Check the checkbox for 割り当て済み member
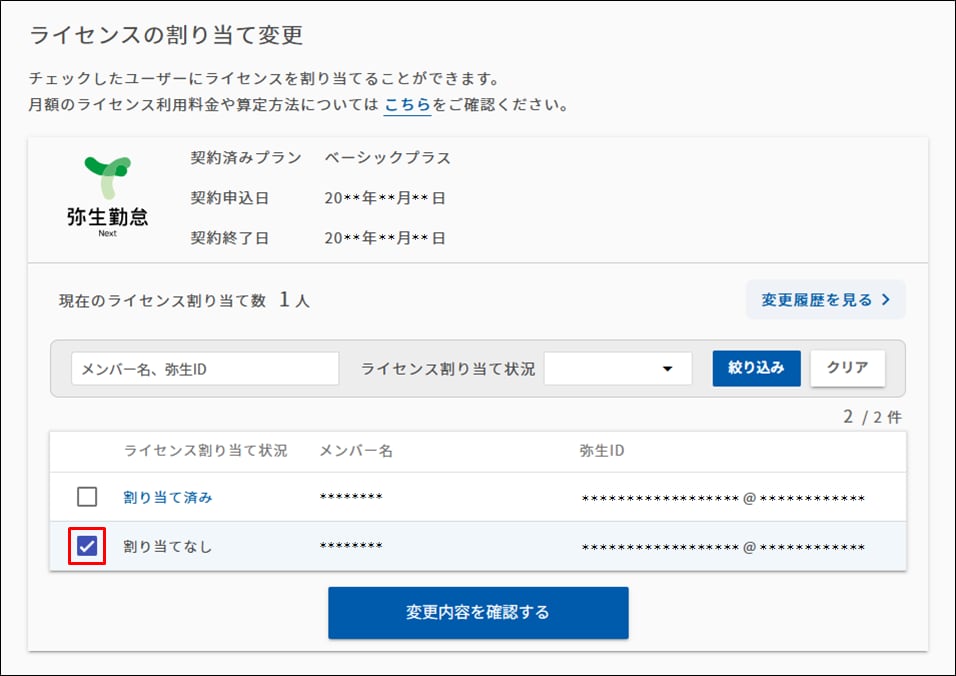Viewport: 956px width, 676px height. coord(87,497)
